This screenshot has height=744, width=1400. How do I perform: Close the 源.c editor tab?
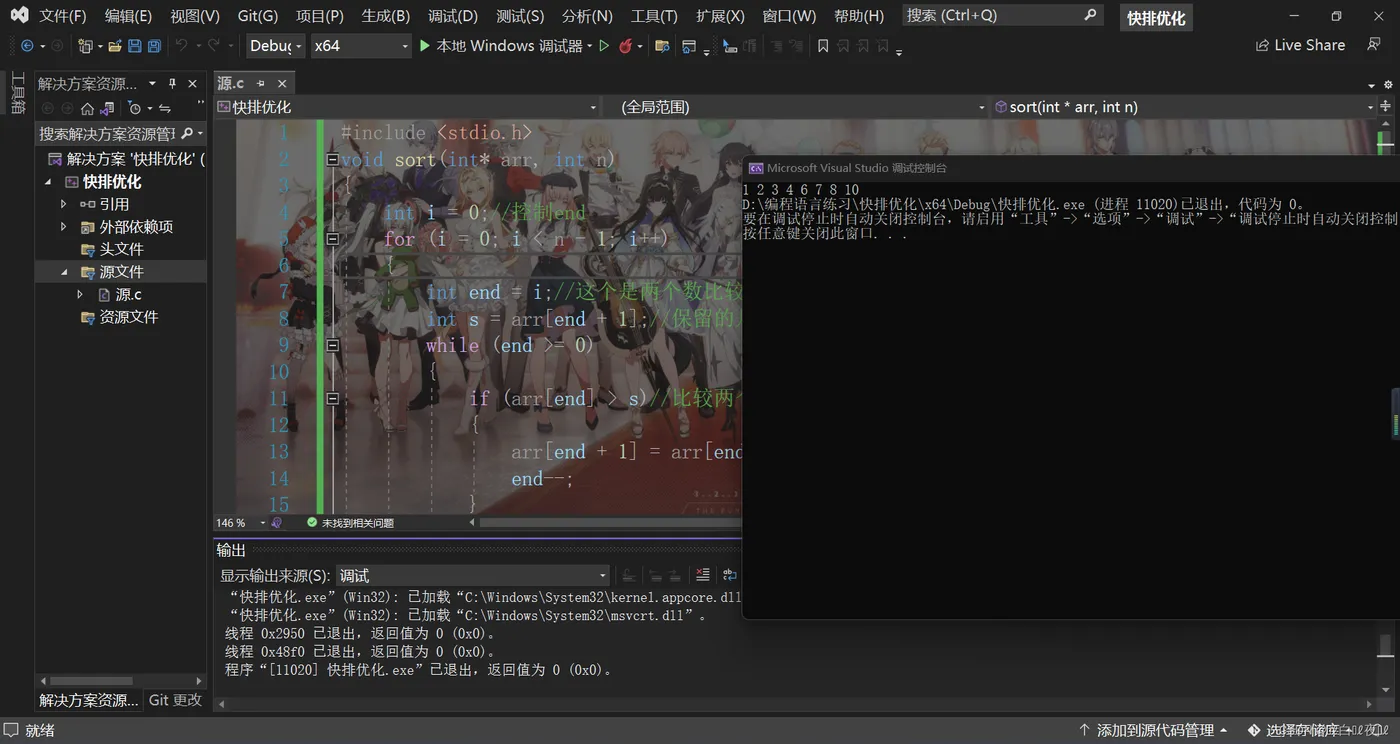(282, 84)
